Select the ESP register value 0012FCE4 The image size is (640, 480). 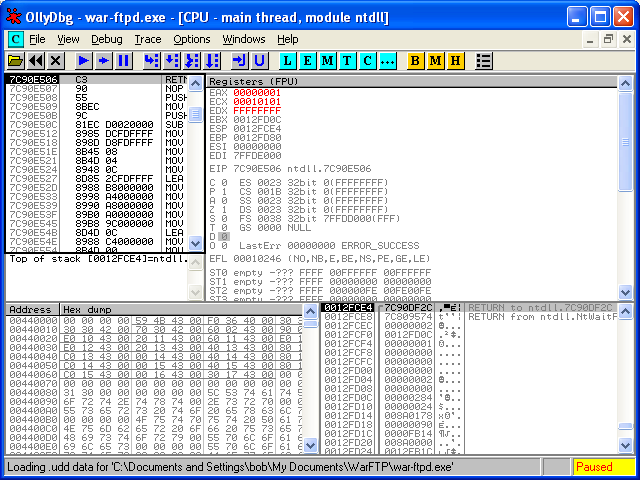(257, 129)
